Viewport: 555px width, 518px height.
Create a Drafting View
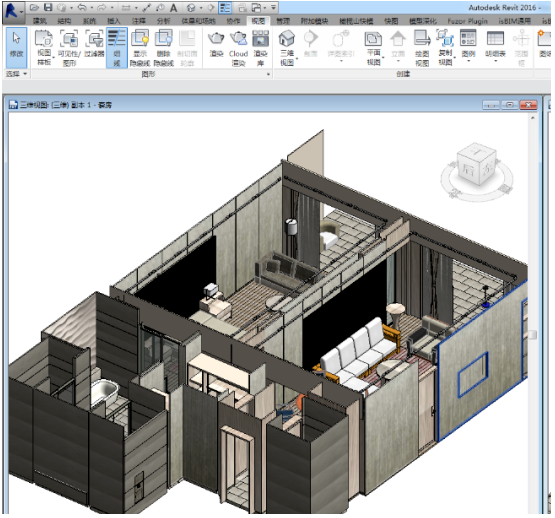tap(422, 48)
